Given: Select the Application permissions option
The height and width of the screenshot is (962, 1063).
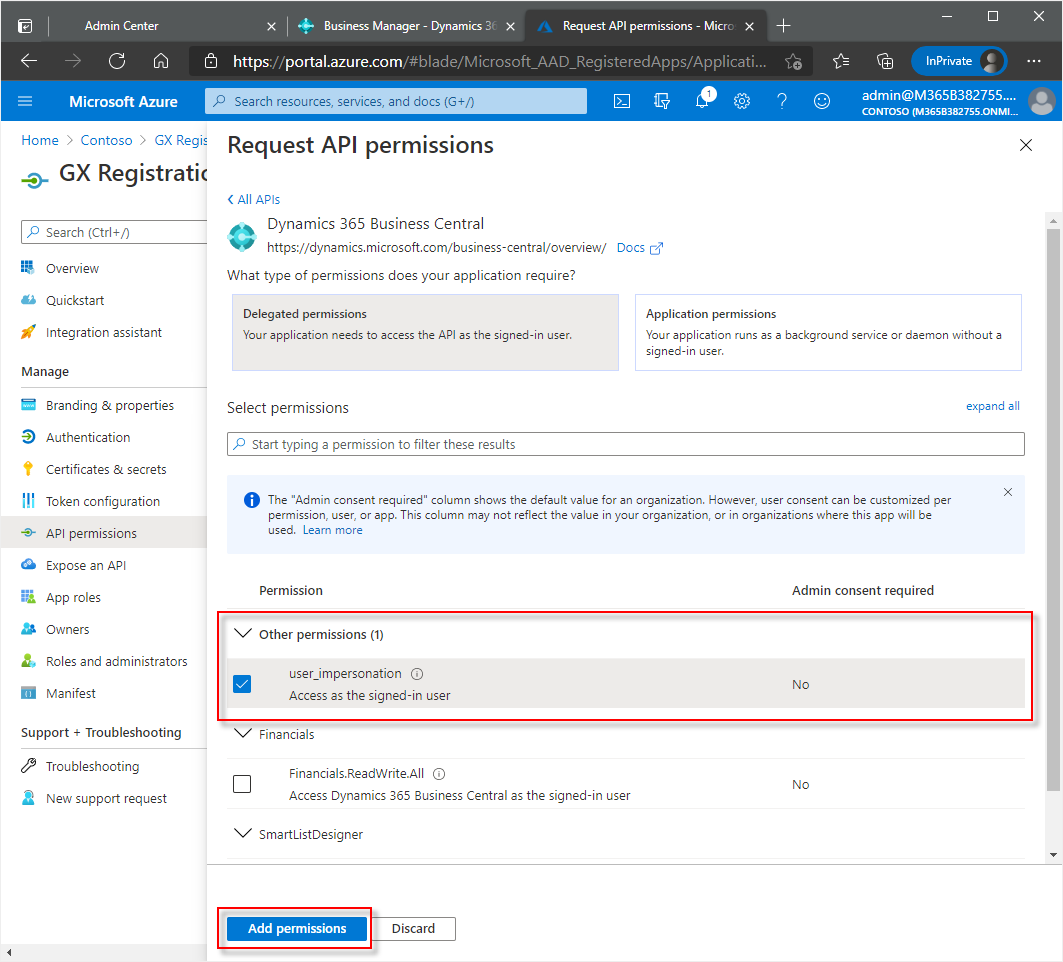Looking at the screenshot, I should coord(827,332).
